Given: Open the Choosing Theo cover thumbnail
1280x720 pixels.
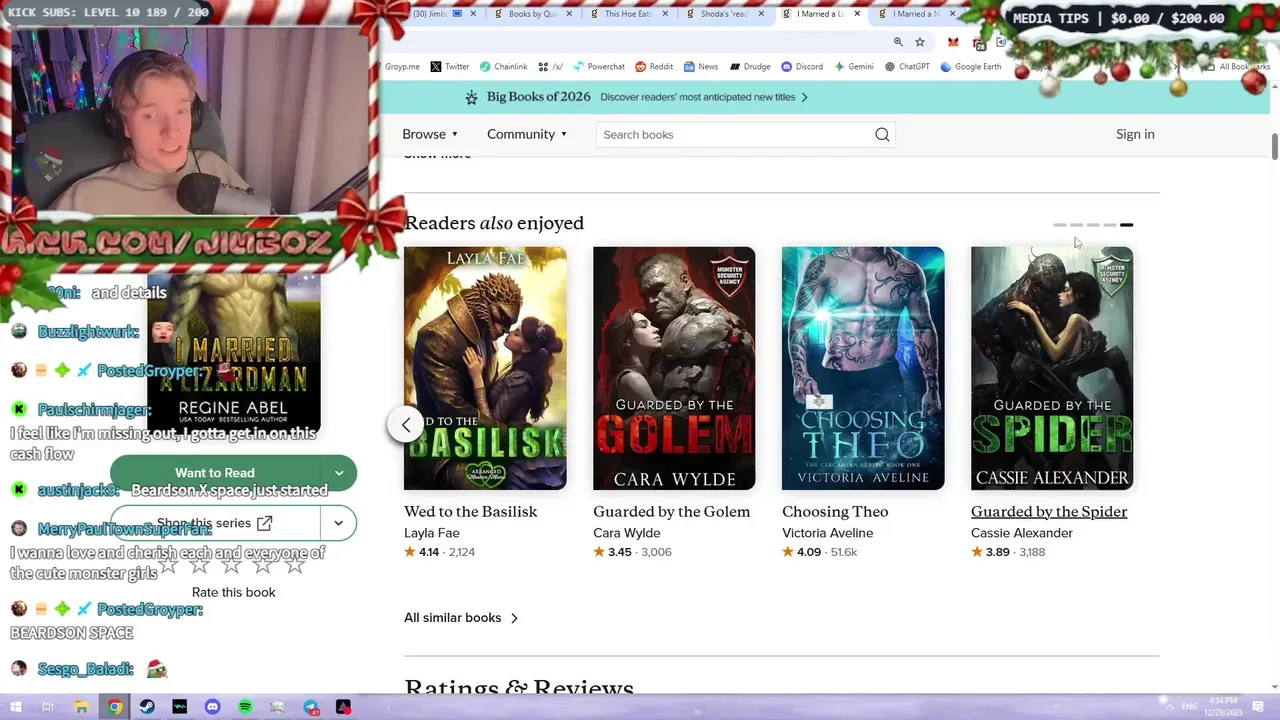Looking at the screenshot, I should pyautogui.click(x=863, y=368).
